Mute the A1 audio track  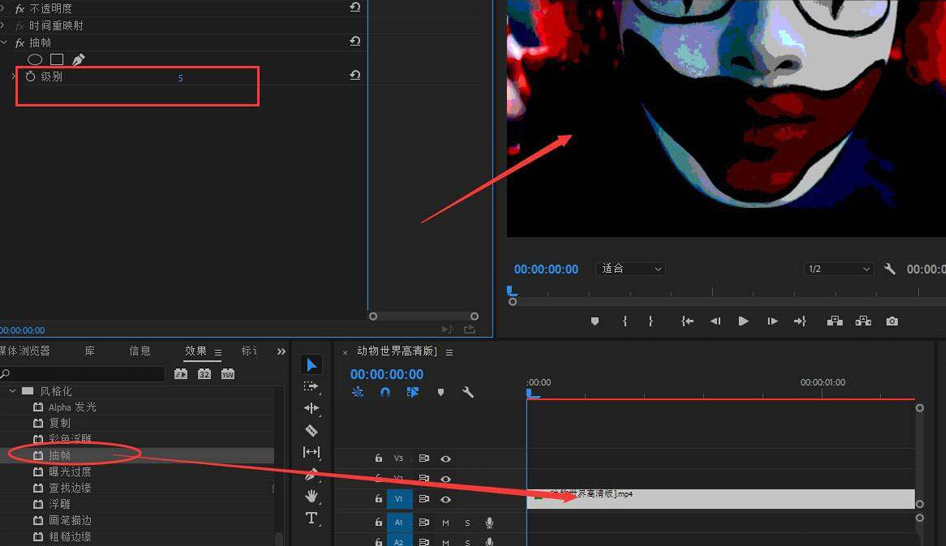pyautogui.click(x=446, y=523)
